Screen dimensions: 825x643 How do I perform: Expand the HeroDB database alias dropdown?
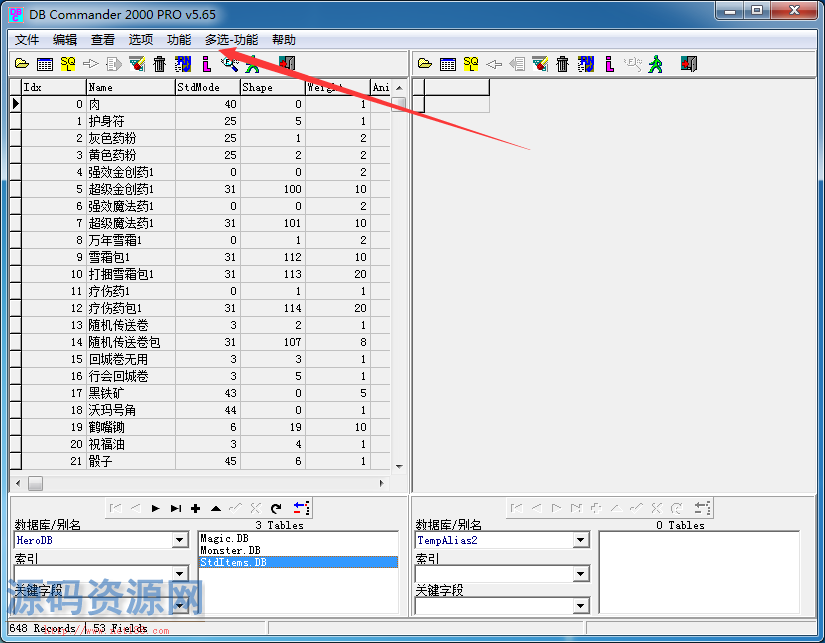pyautogui.click(x=179, y=540)
